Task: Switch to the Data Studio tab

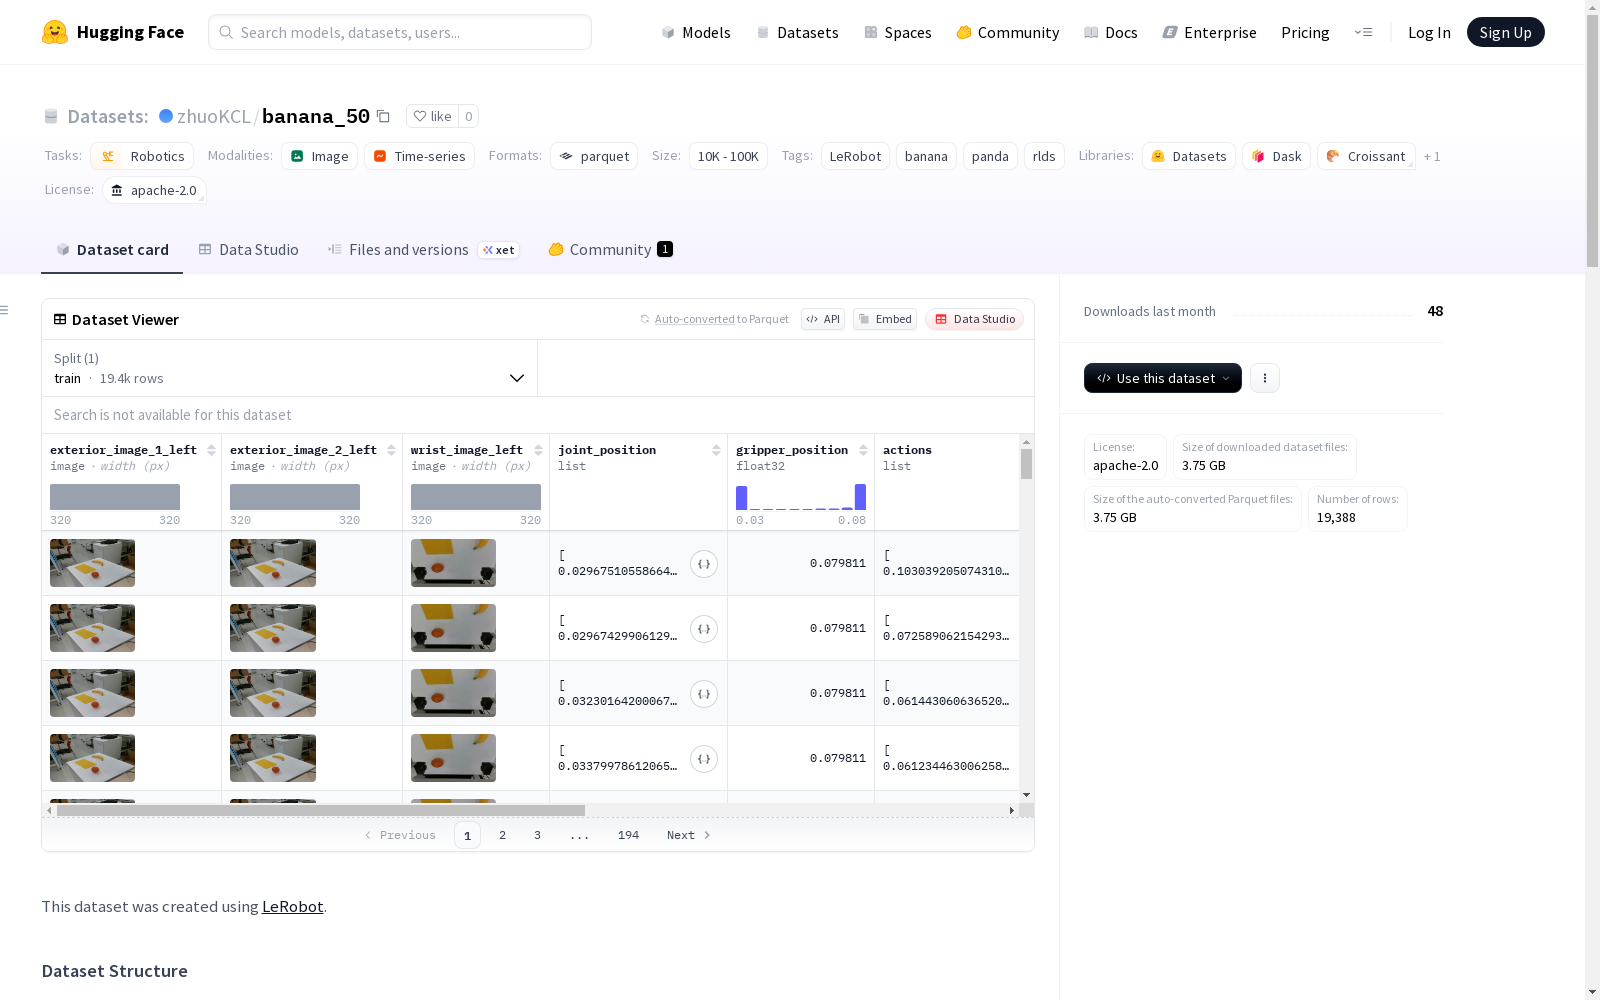Action: tap(248, 250)
